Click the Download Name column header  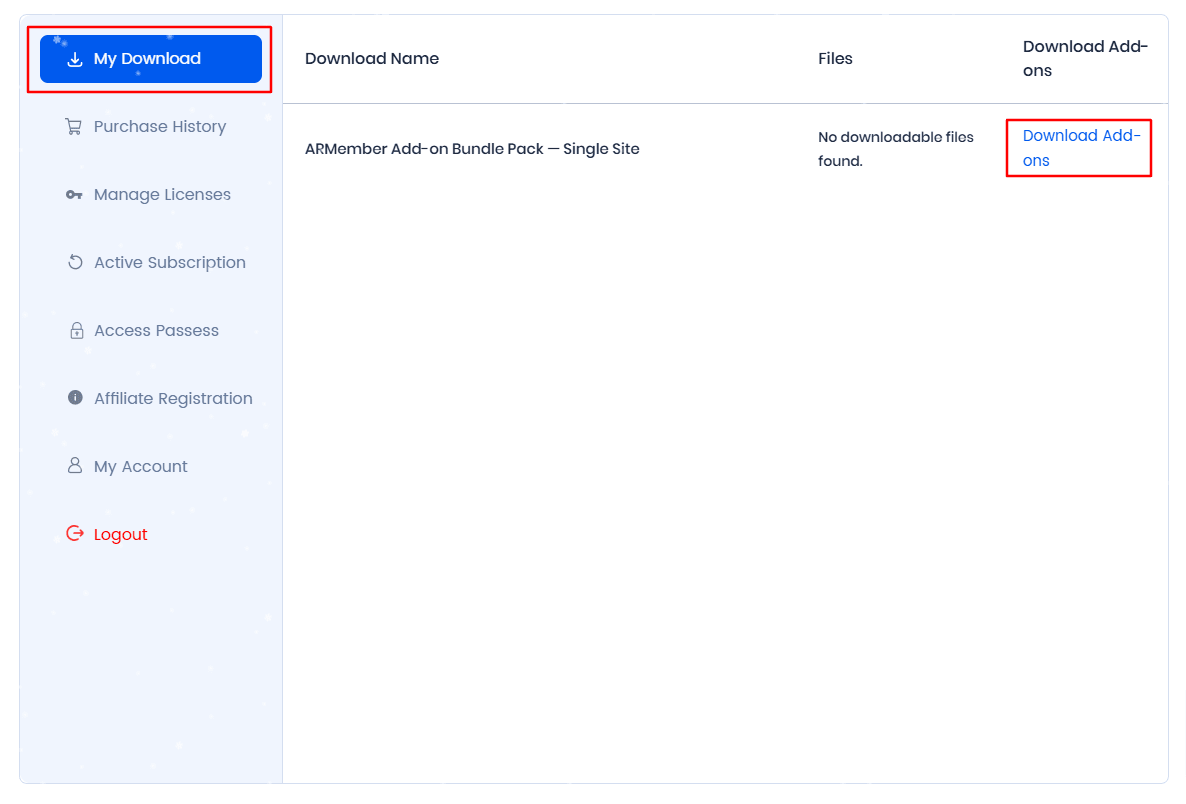coord(371,59)
